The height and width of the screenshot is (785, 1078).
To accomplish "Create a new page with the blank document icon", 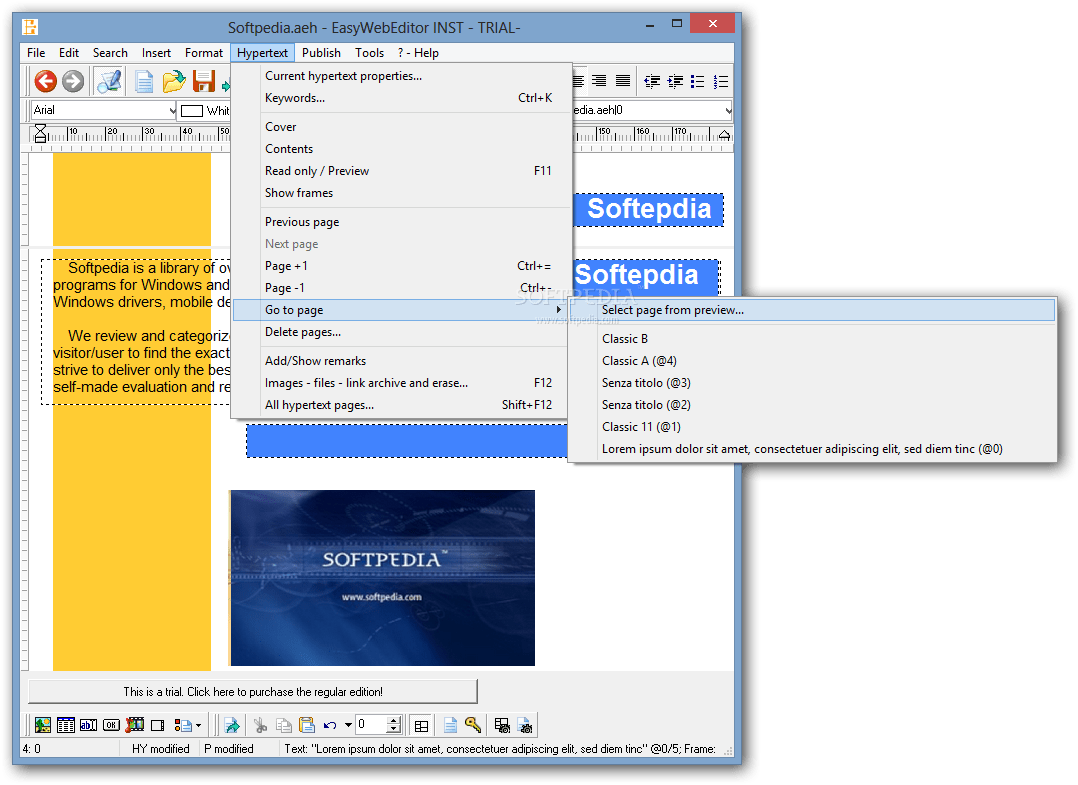I will pyautogui.click(x=144, y=82).
